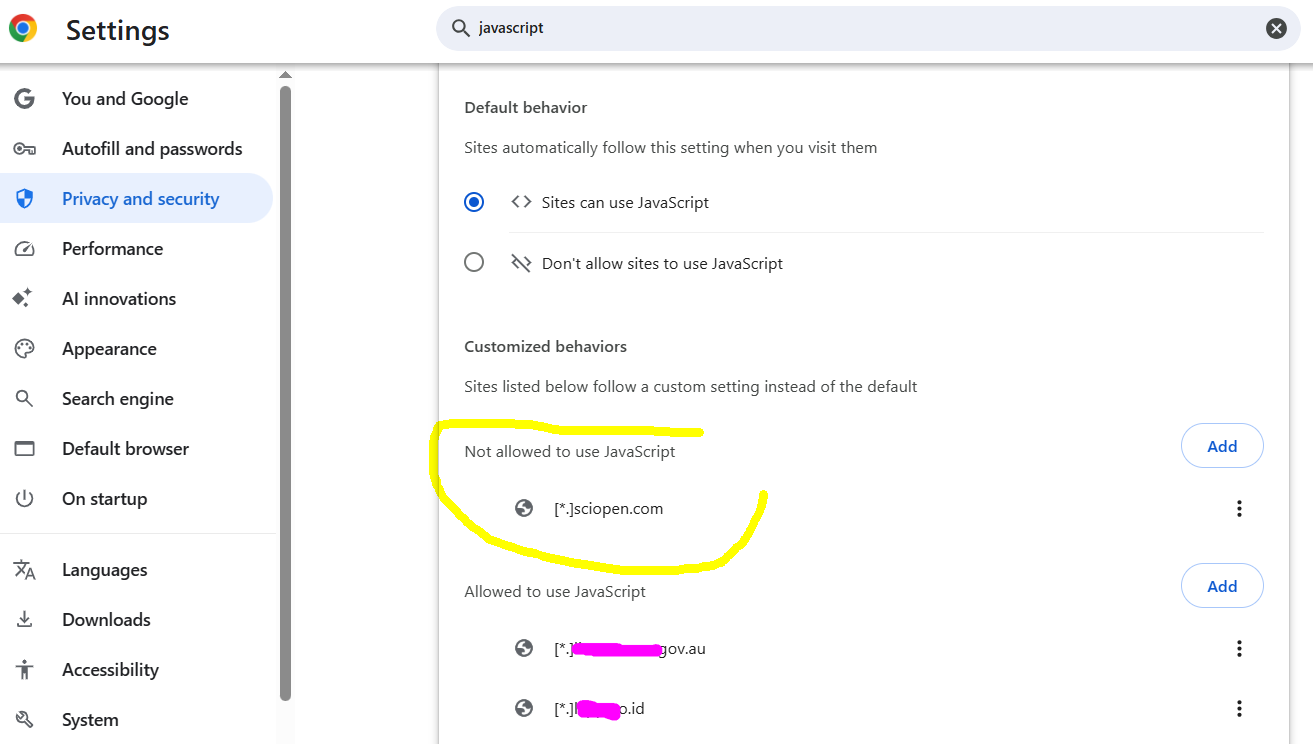Open Autofill and passwords section
1313x744 pixels.
[152, 149]
